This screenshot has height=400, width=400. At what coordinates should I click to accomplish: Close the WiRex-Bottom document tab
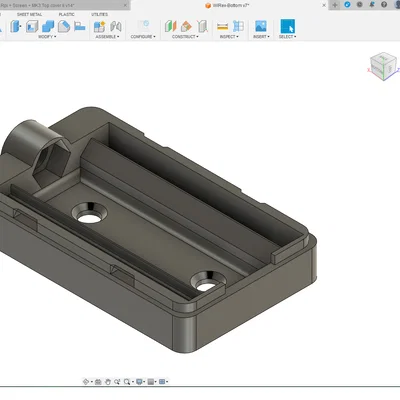(x=324, y=5)
